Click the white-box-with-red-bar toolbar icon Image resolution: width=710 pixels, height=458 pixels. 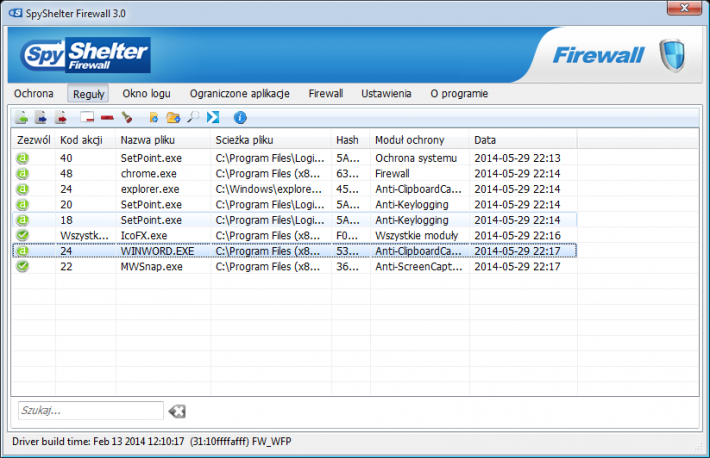87,117
